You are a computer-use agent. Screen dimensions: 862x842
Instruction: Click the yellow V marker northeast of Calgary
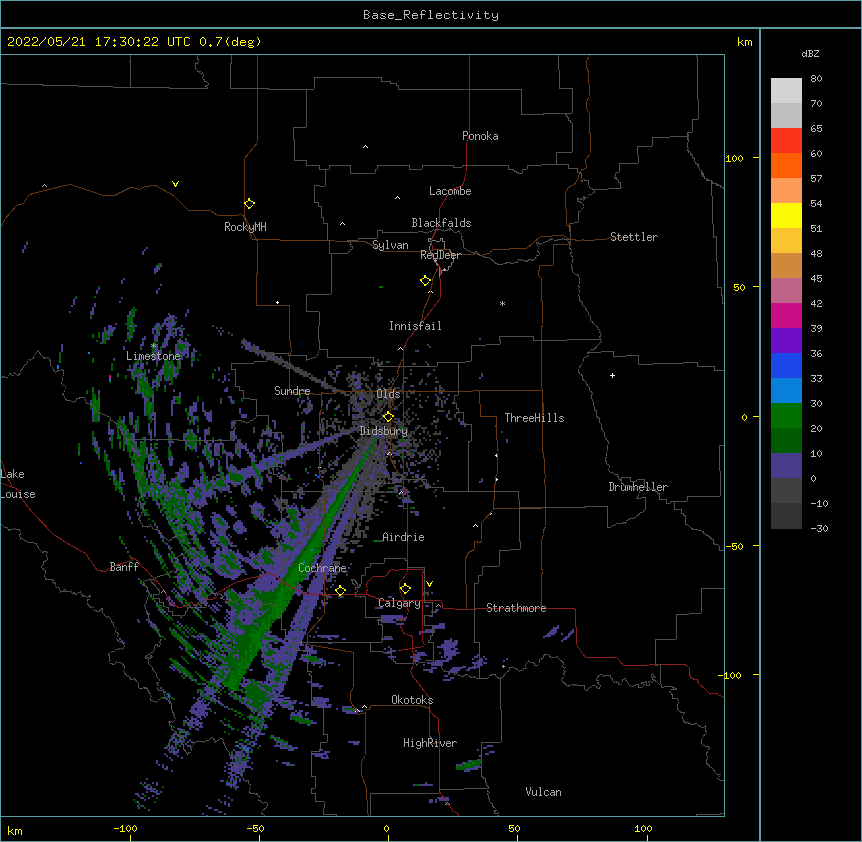tap(429, 584)
